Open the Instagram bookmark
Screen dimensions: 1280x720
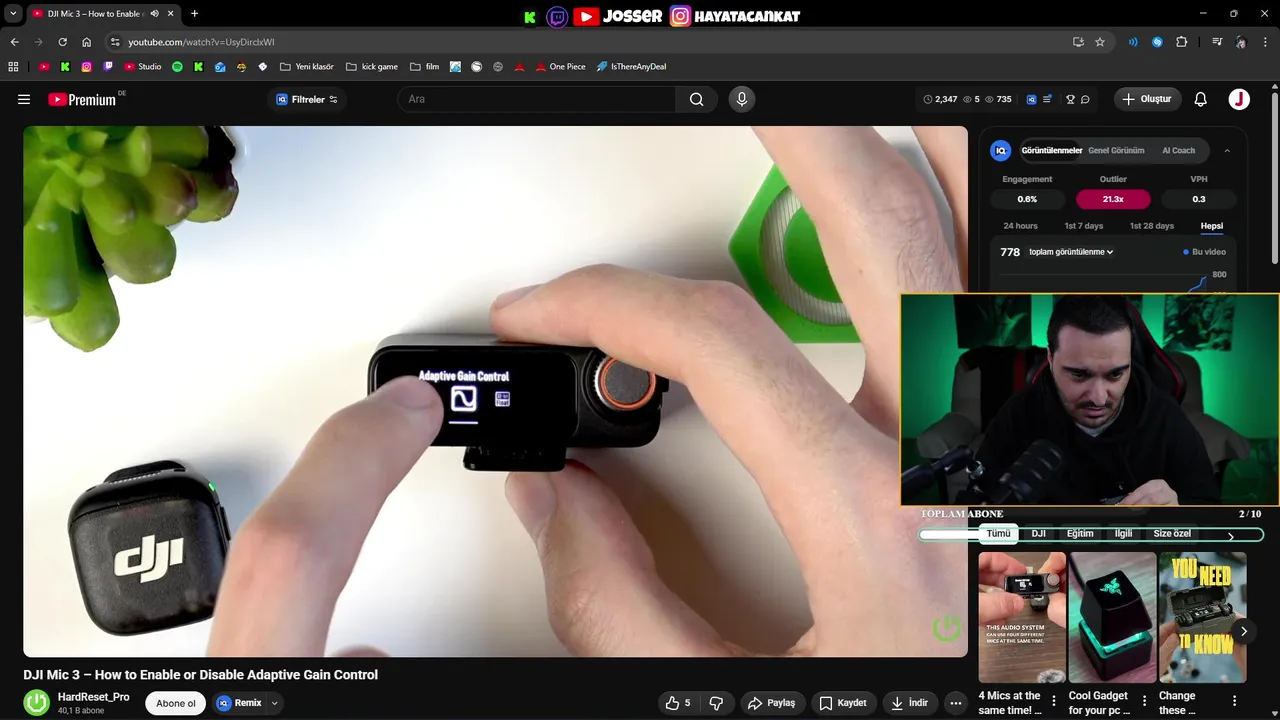[86, 67]
